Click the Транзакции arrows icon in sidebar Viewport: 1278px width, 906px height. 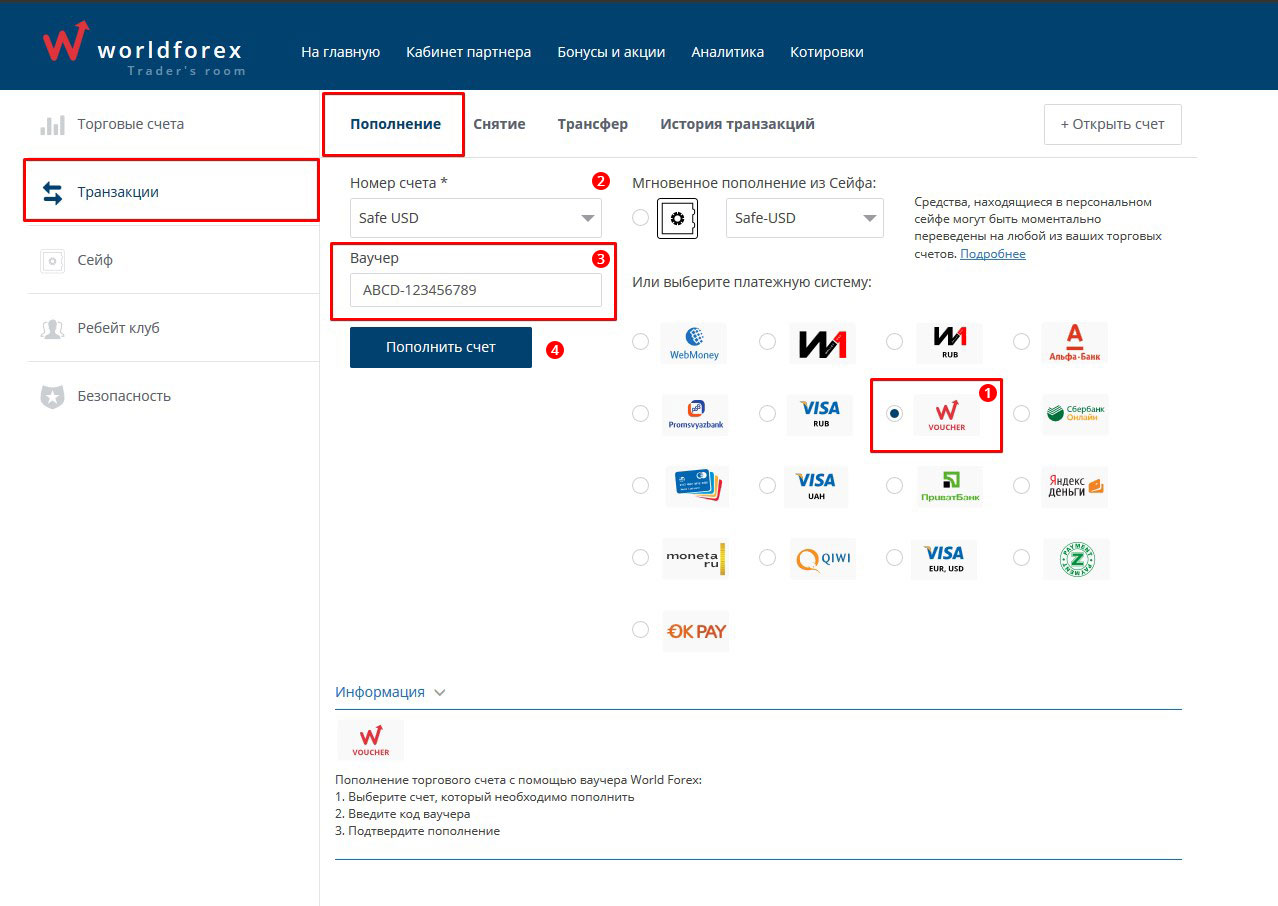pyautogui.click(x=52, y=192)
